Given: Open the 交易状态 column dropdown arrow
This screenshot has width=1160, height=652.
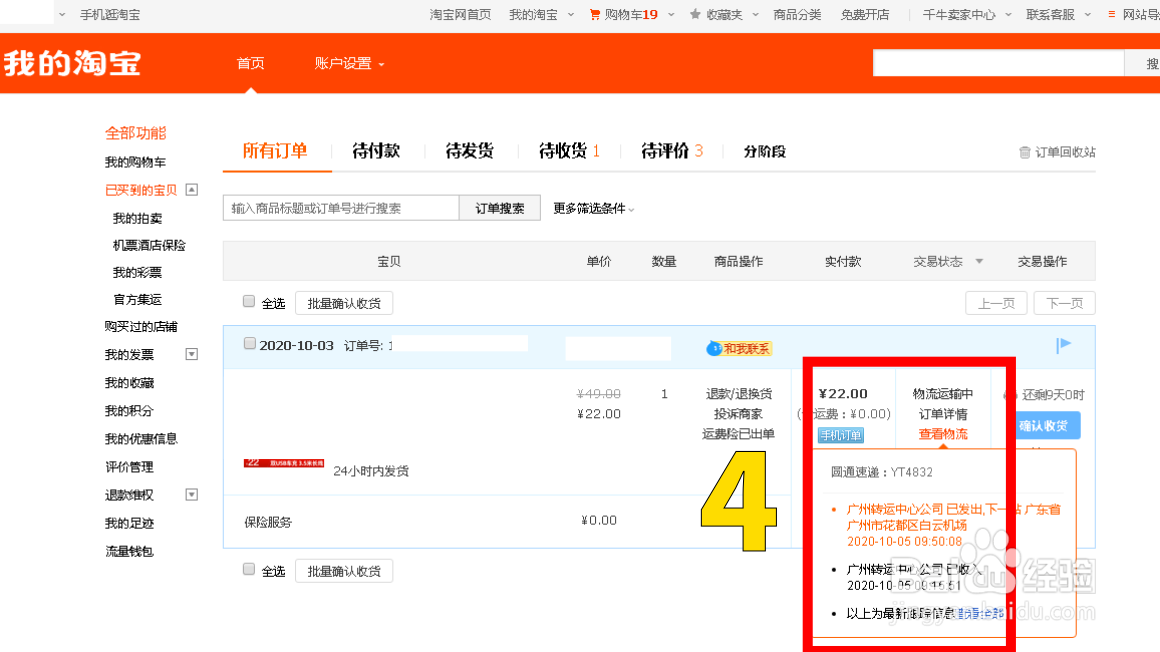Looking at the screenshot, I should point(979,261).
